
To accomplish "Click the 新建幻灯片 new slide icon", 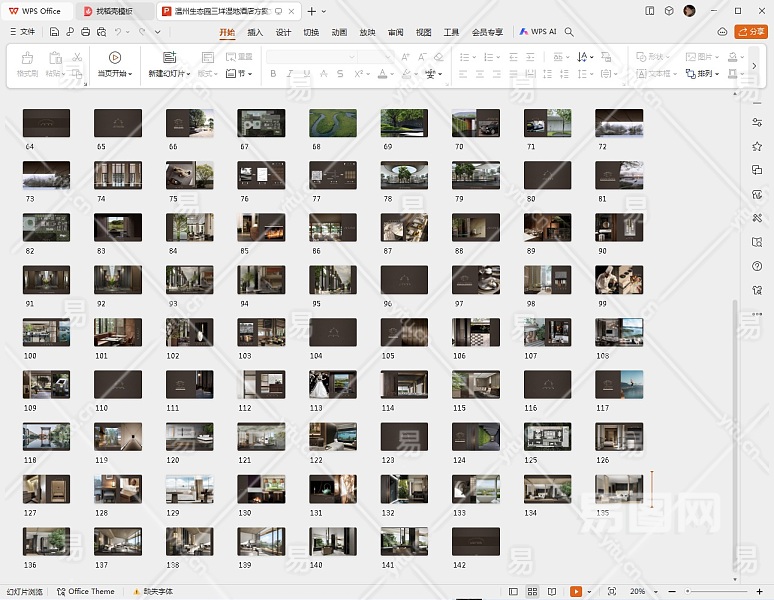I will tap(169, 58).
